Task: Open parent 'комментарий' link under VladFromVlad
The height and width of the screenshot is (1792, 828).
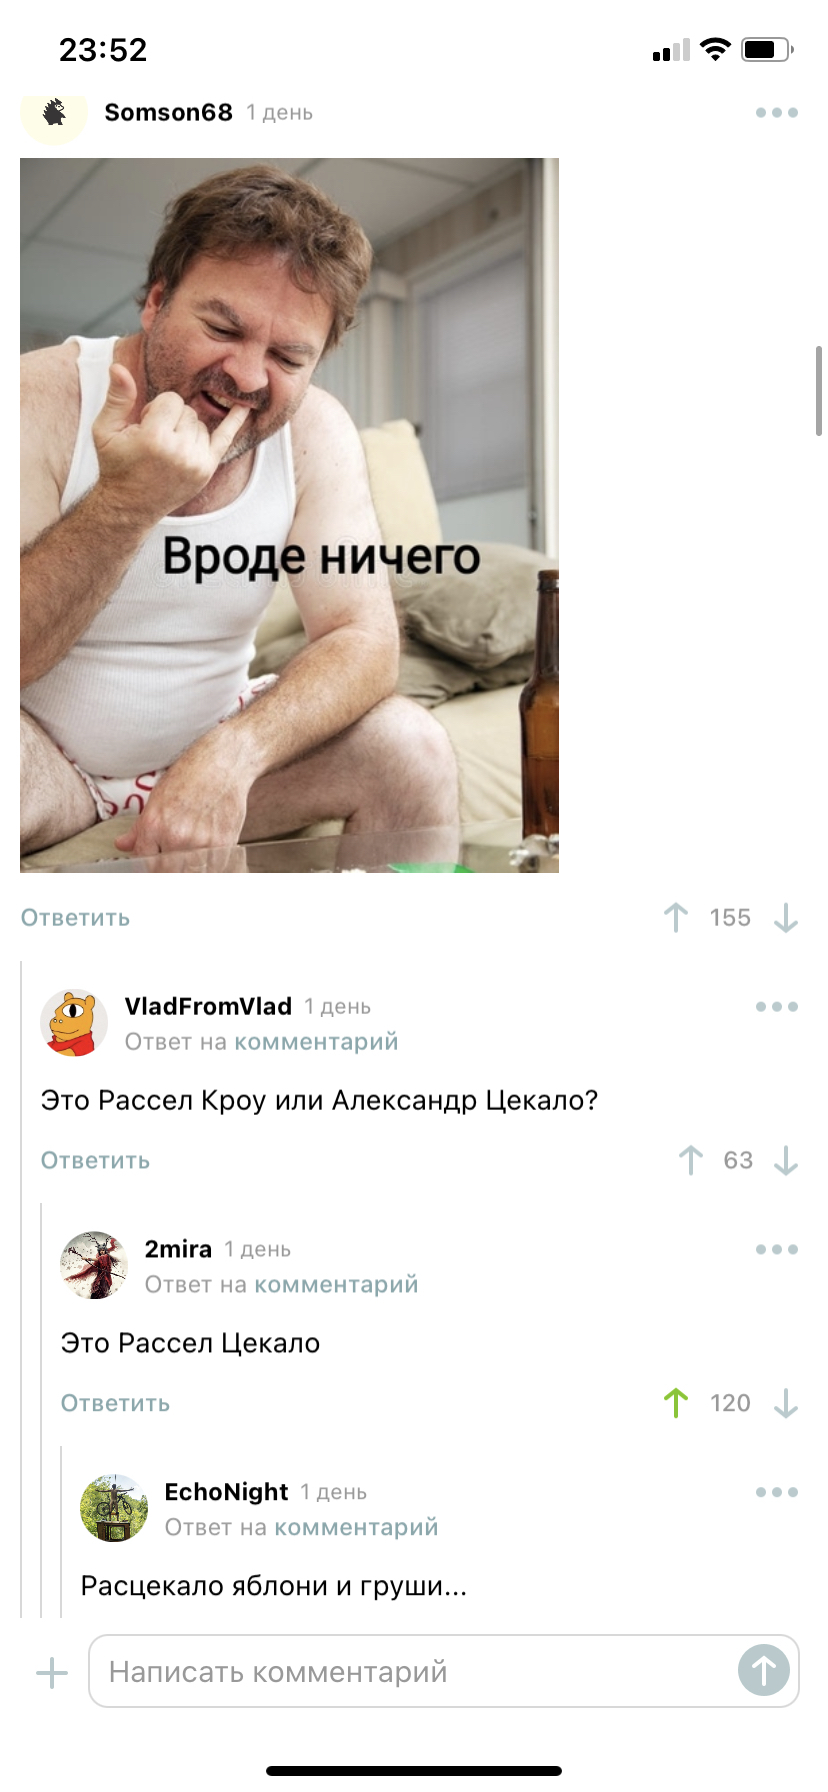Action: click(x=316, y=1042)
